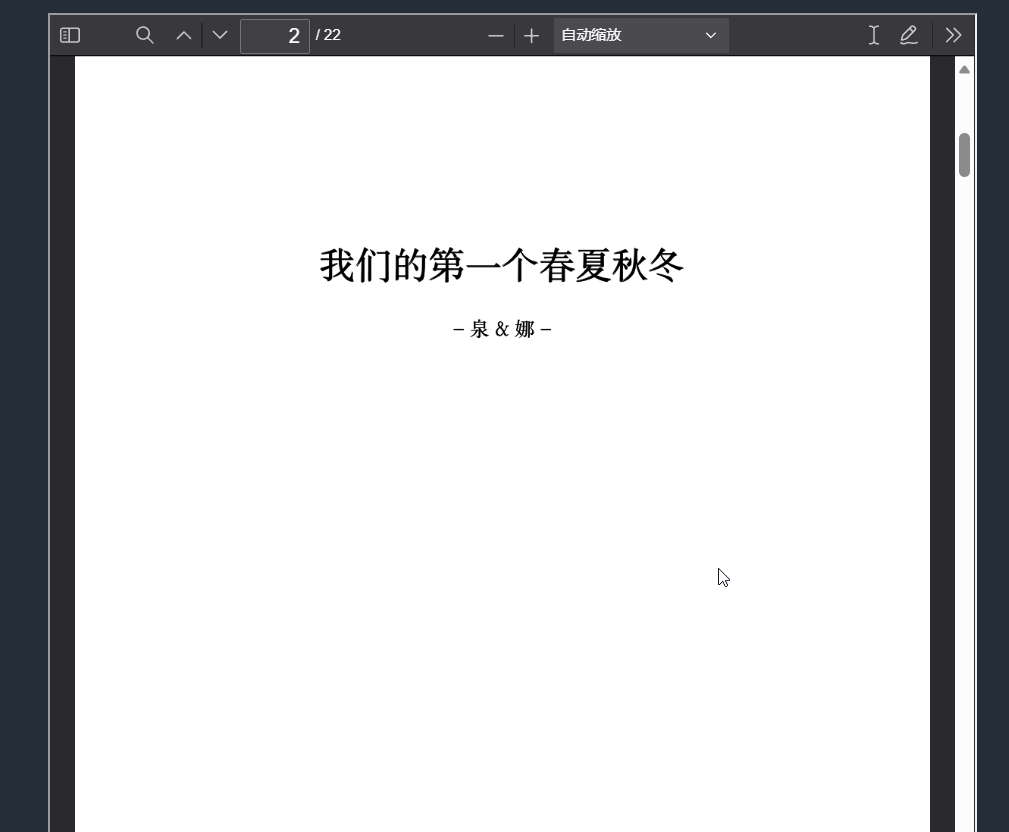This screenshot has height=832, width=1009.
Task: Click inside the page number input field
Action: point(275,35)
